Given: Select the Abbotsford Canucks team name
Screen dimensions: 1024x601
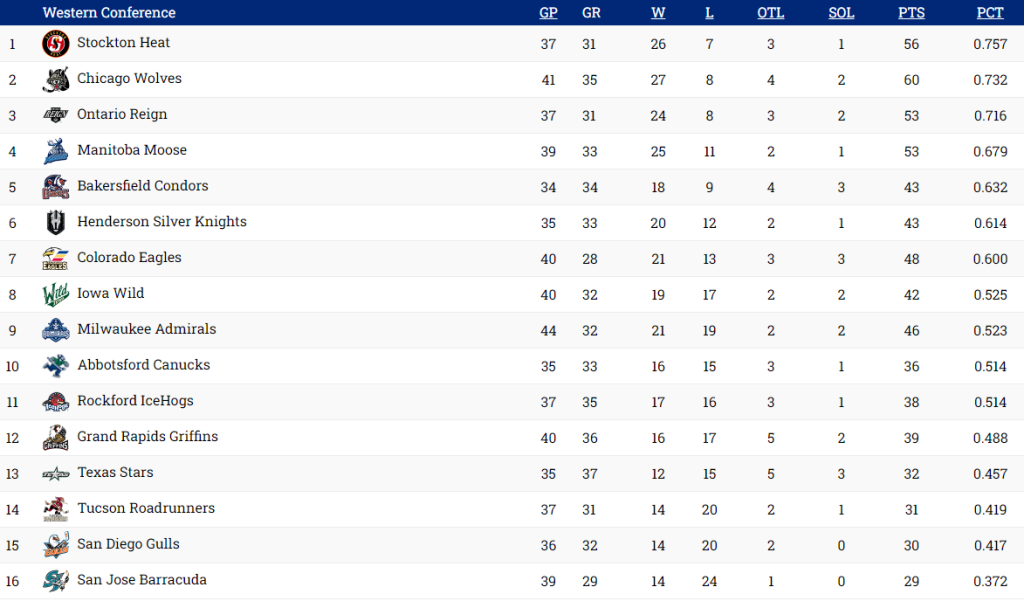Looking at the screenshot, I should pyautogui.click(x=143, y=365).
